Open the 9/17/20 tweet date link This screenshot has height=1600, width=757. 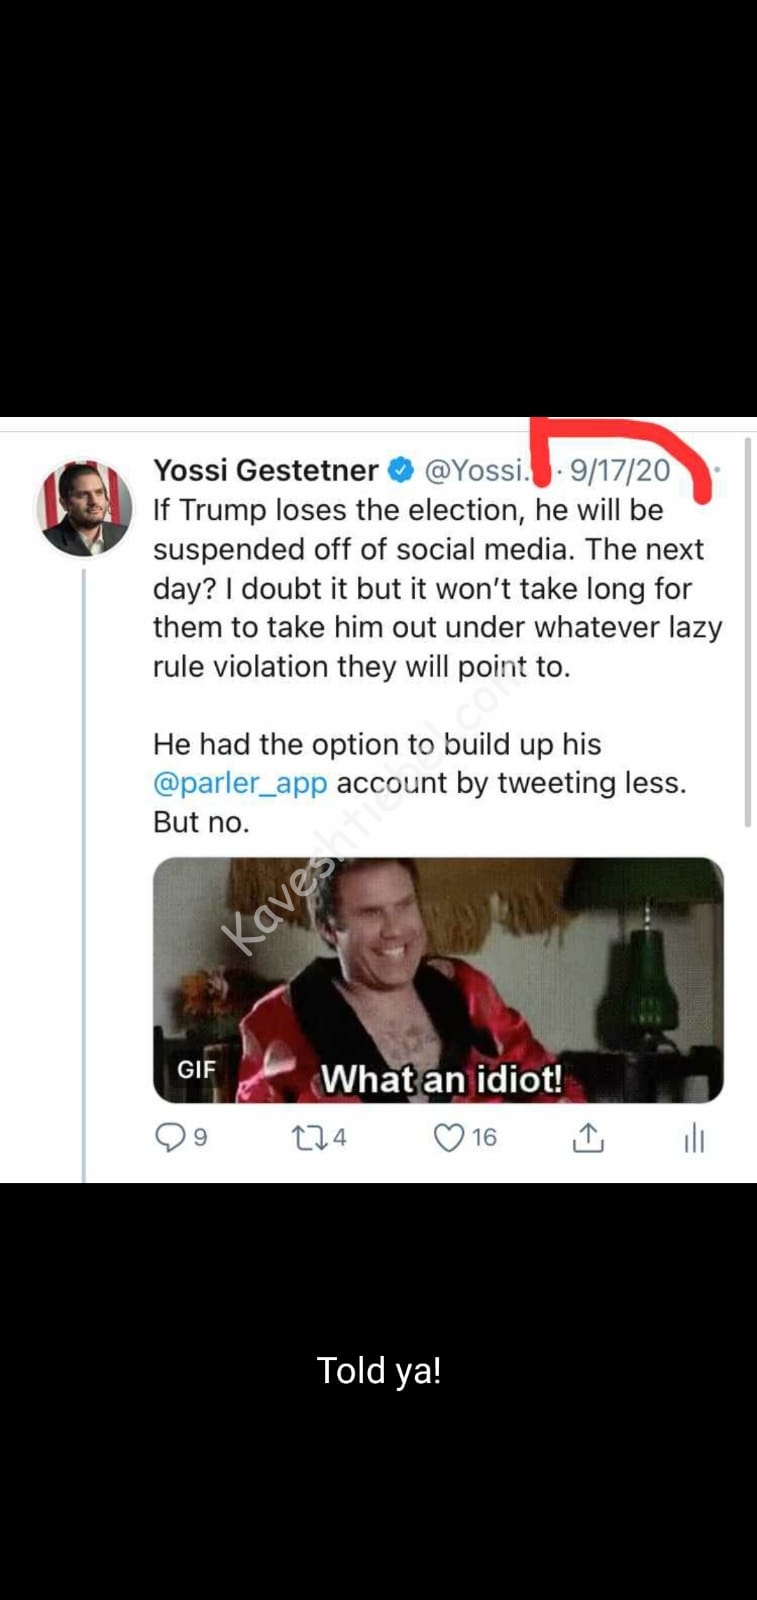620,470
